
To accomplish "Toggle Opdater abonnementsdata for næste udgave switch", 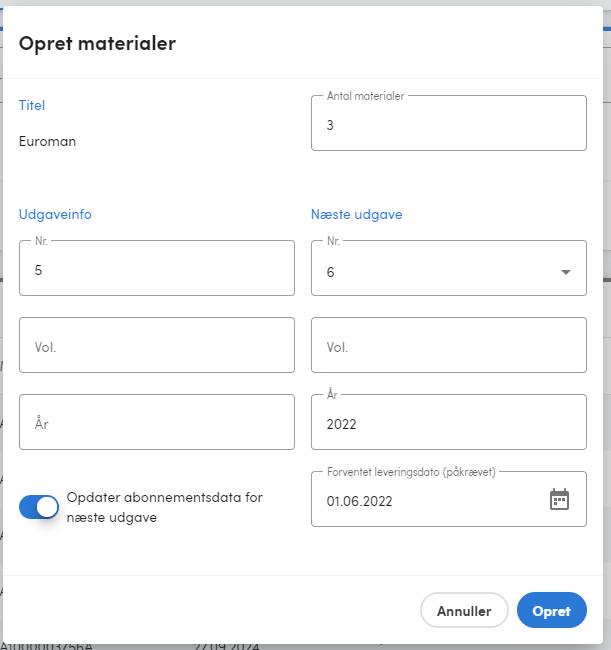I will [39, 507].
